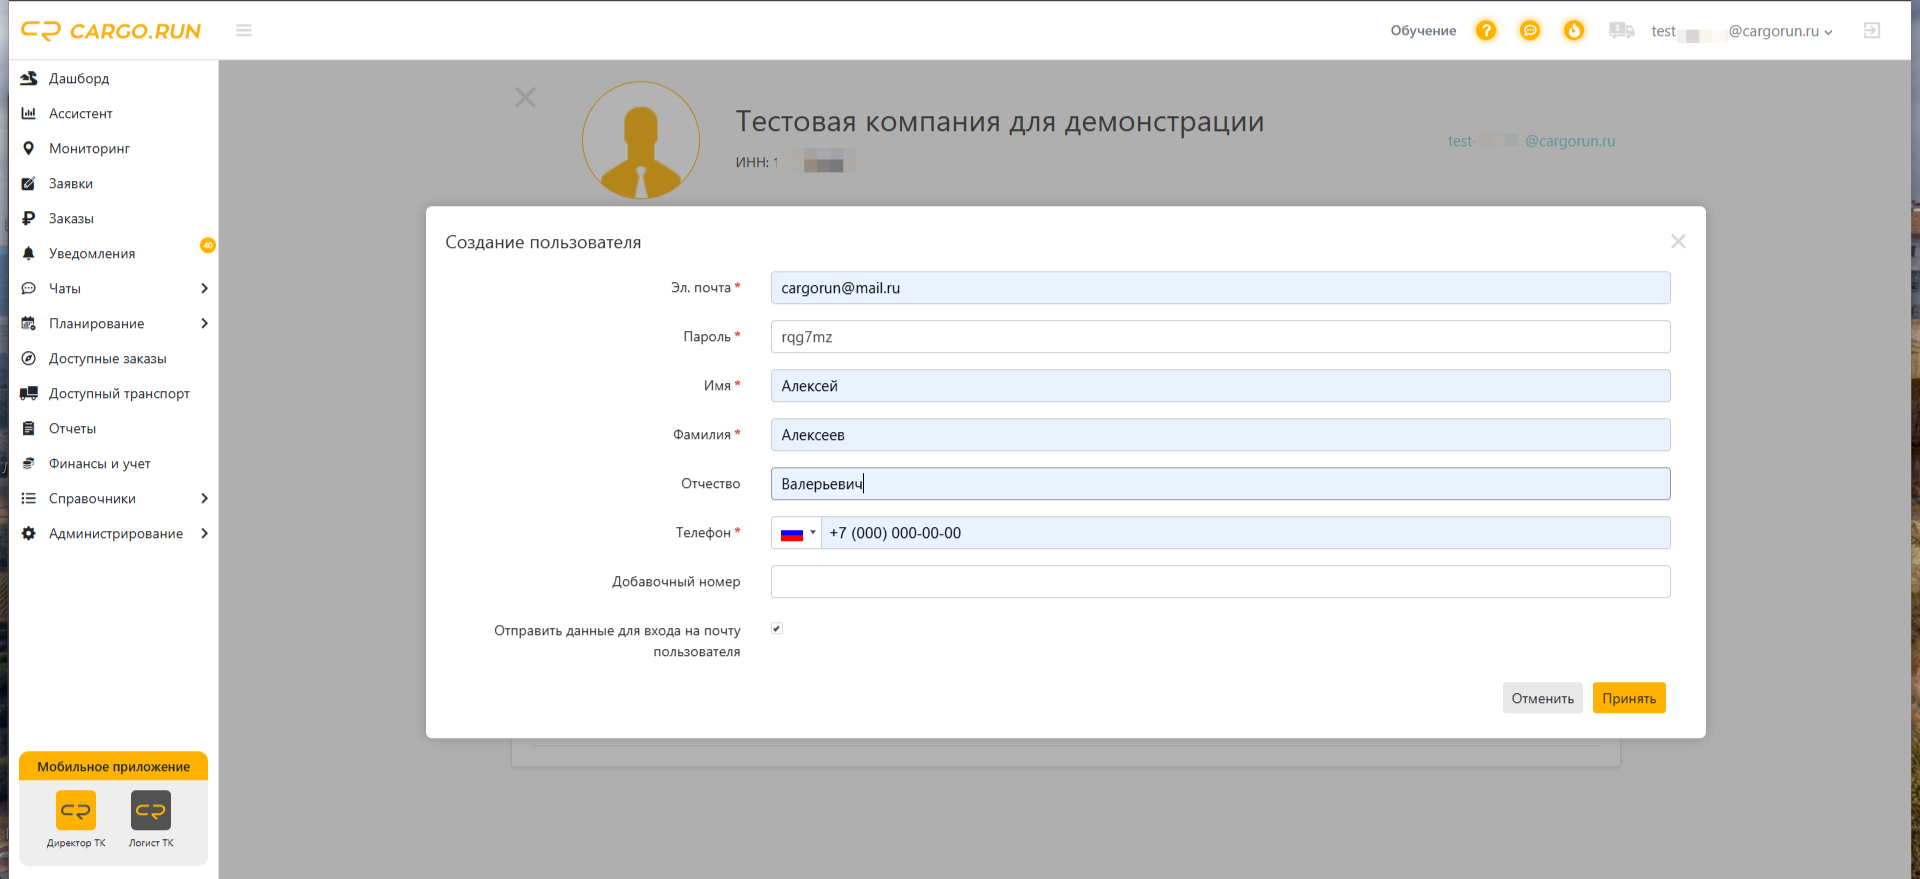Click the CARGO.RUN logo

click(x=111, y=31)
